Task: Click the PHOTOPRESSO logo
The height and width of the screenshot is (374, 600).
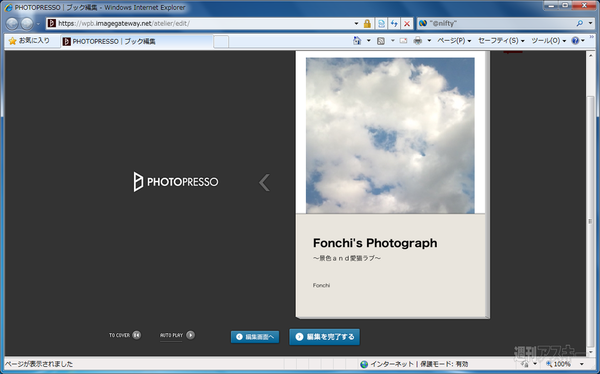Action: point(176,181)
